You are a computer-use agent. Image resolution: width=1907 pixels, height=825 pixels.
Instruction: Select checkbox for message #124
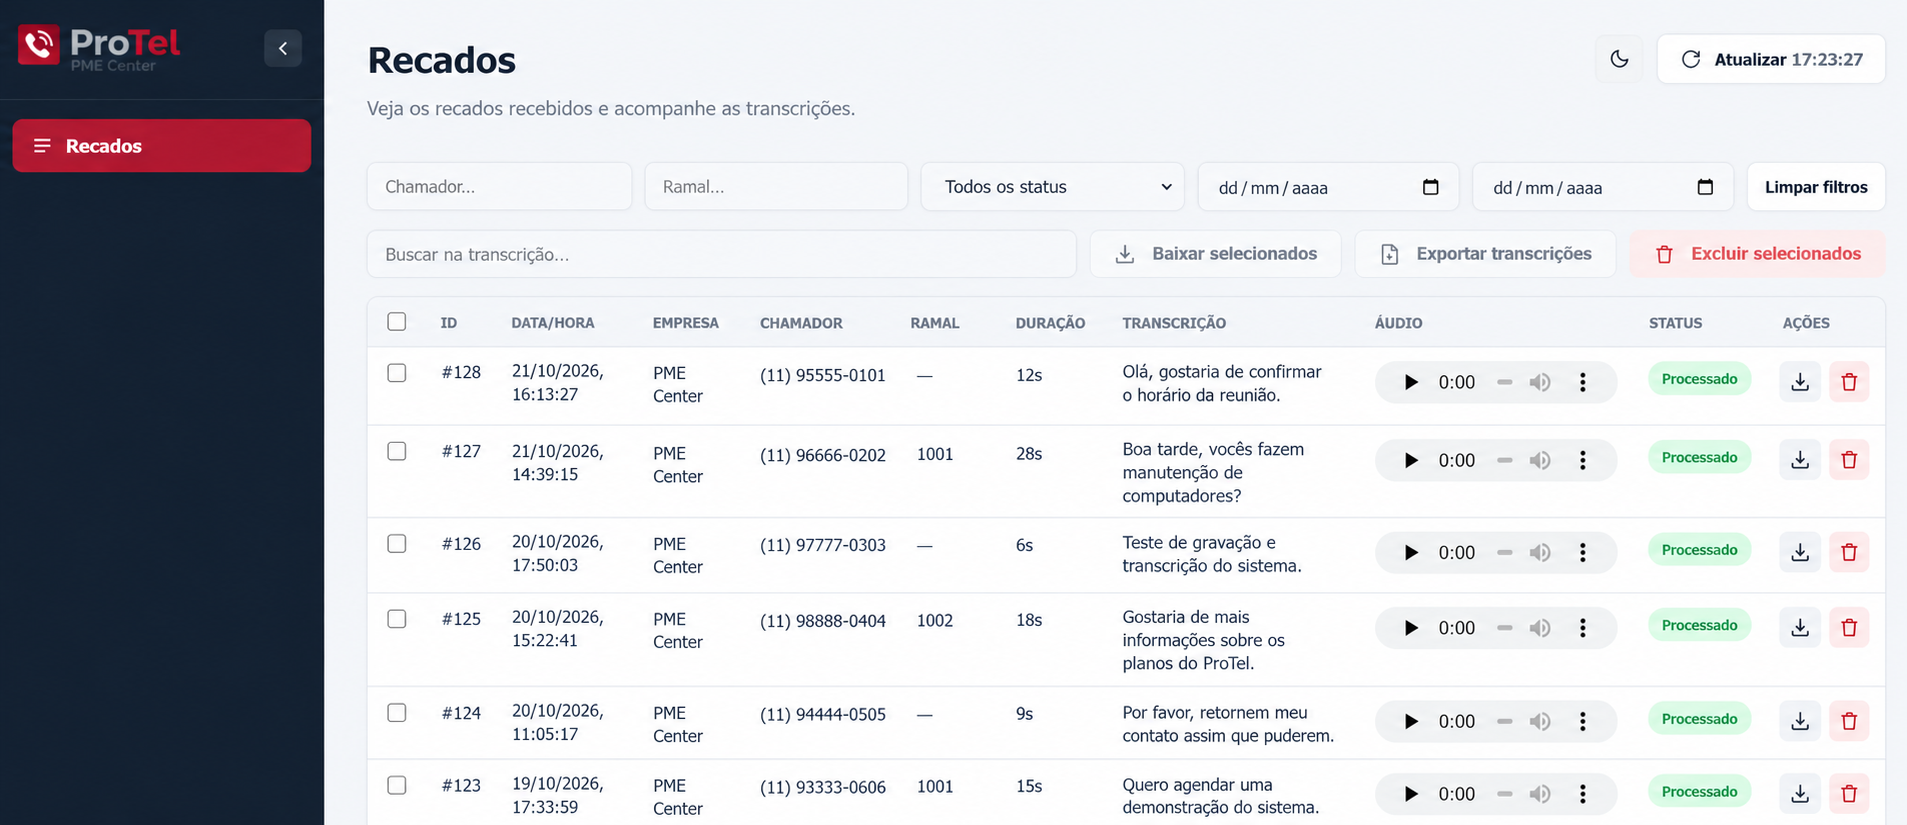point(397,713)
